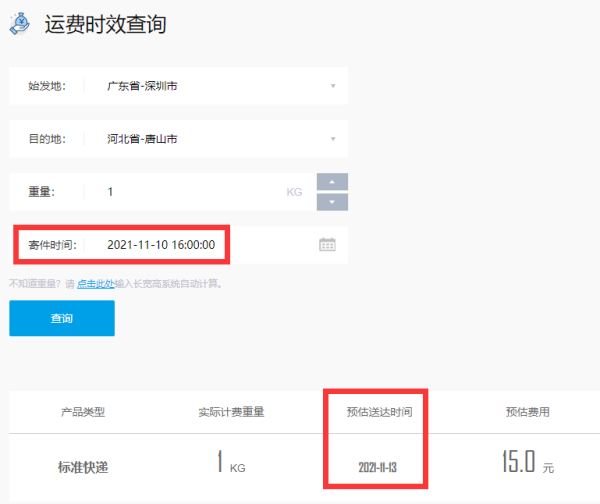
Task: Select the 河北省-唐山市 destination value
Action: click(x=143, y=139)
